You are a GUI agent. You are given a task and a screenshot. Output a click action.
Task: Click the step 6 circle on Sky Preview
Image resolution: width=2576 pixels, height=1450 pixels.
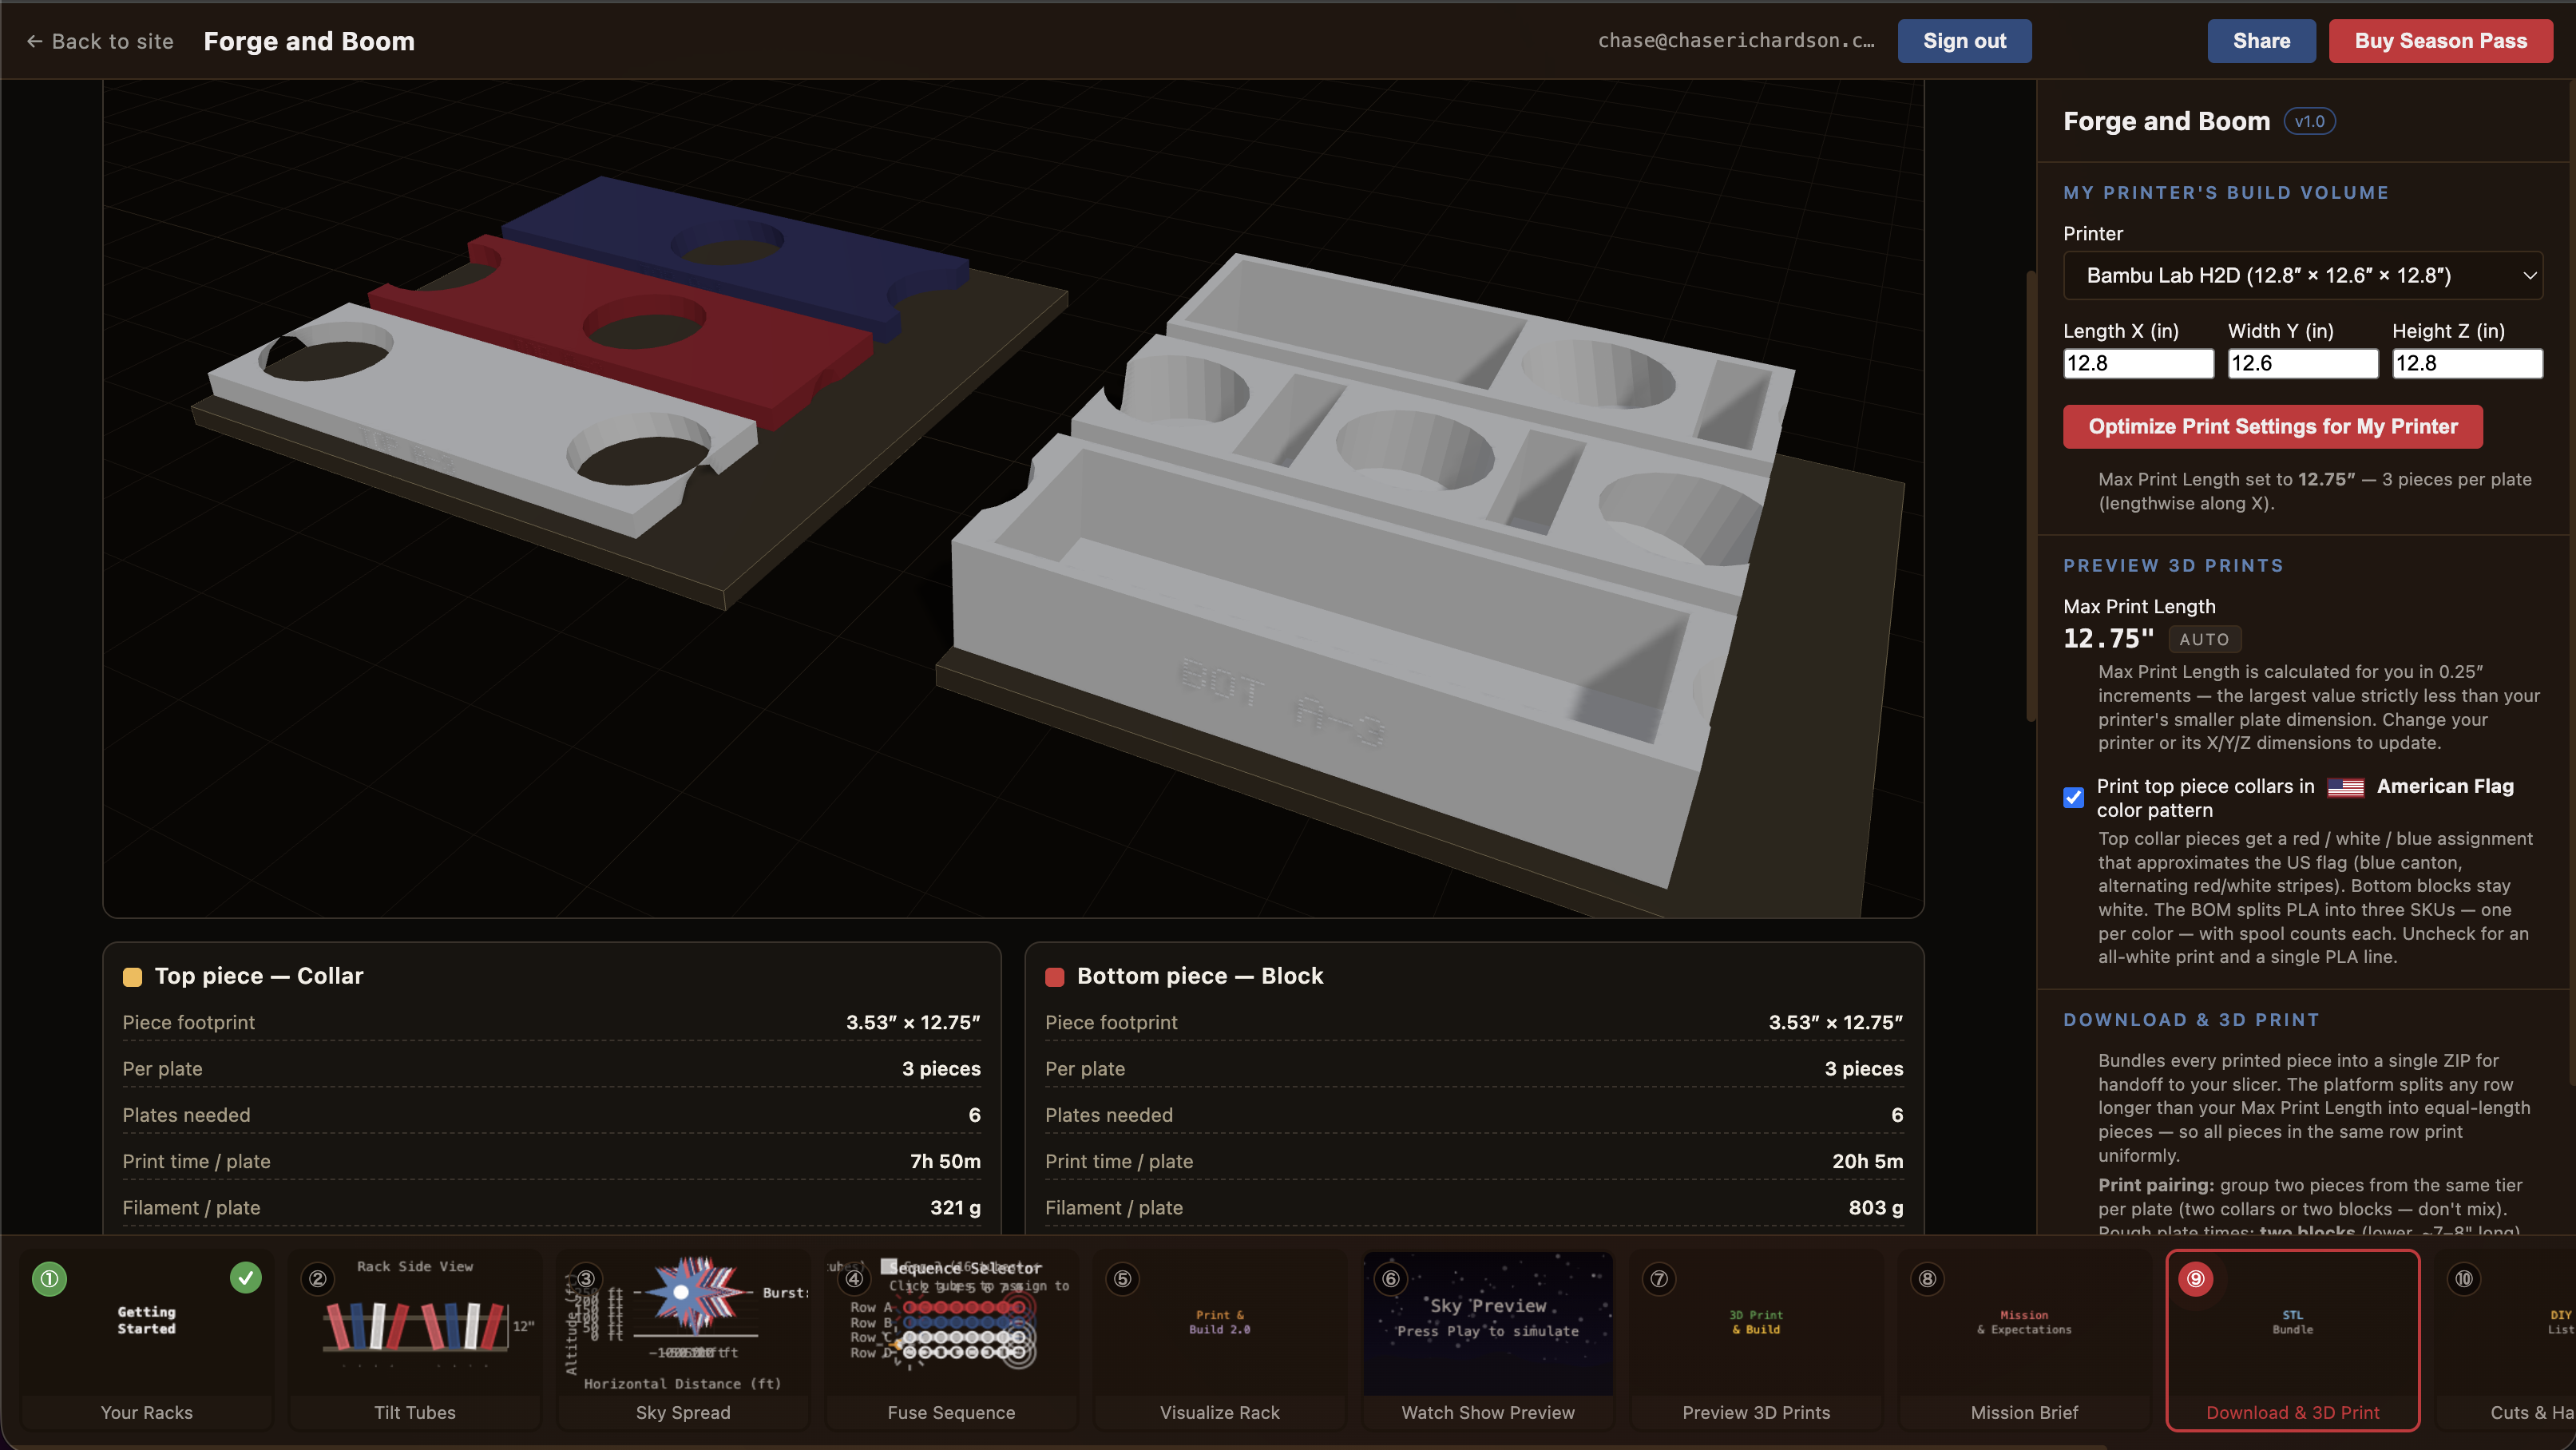pos(1390,1278)
